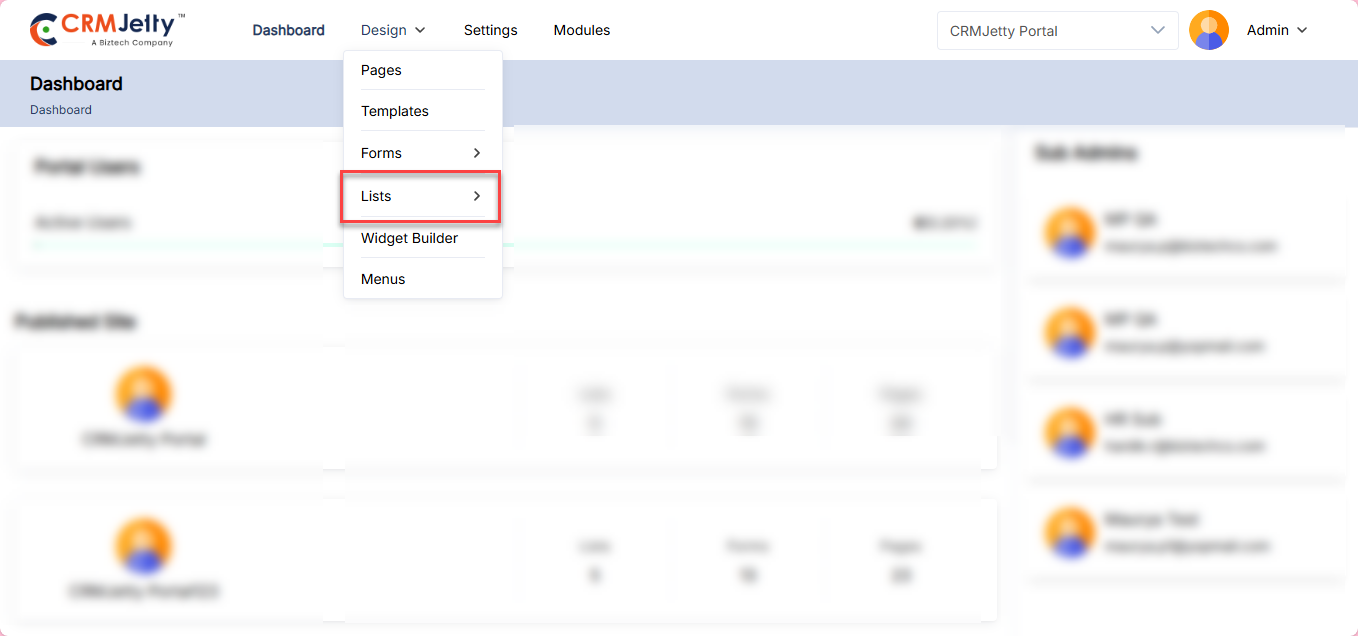Expand the Forms submenu
Image resolution: width=1358 pixels, height=636 pixels.
(381, 153)
